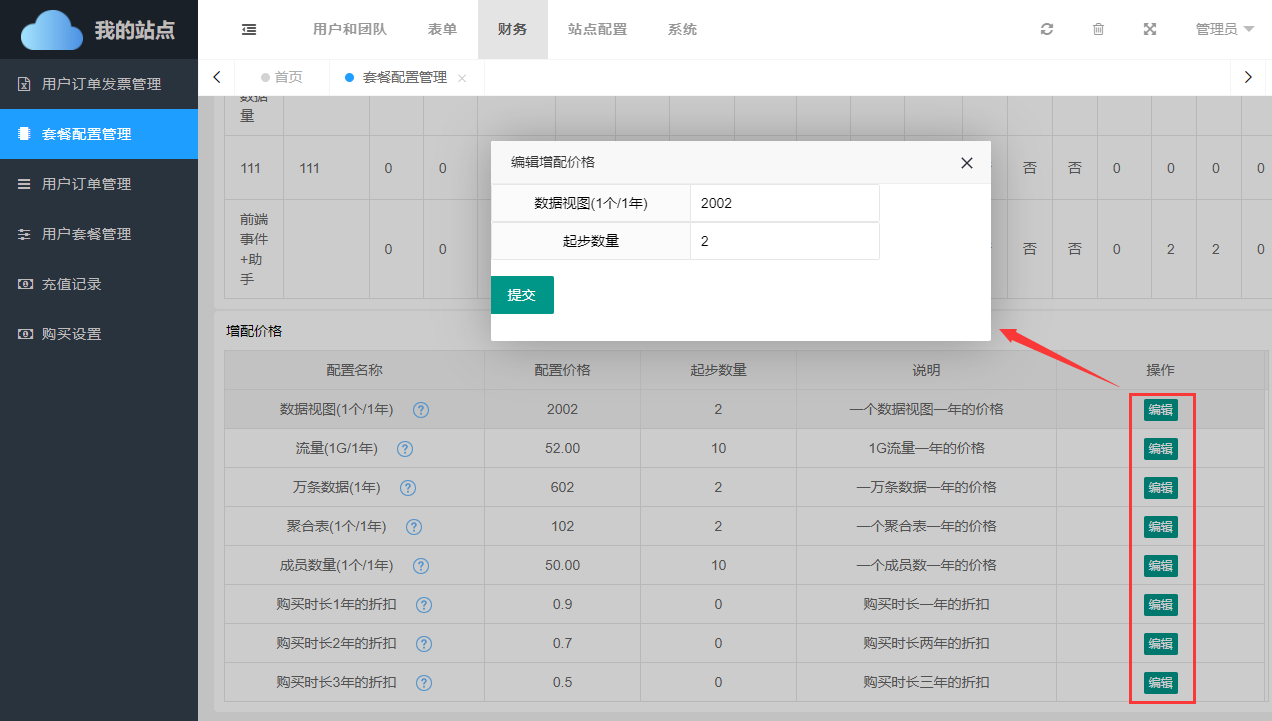The width and height of the screenshot is (1272, 721).
Task: Go to 充值记录 in the sidebar
Action: click(72, 284)
